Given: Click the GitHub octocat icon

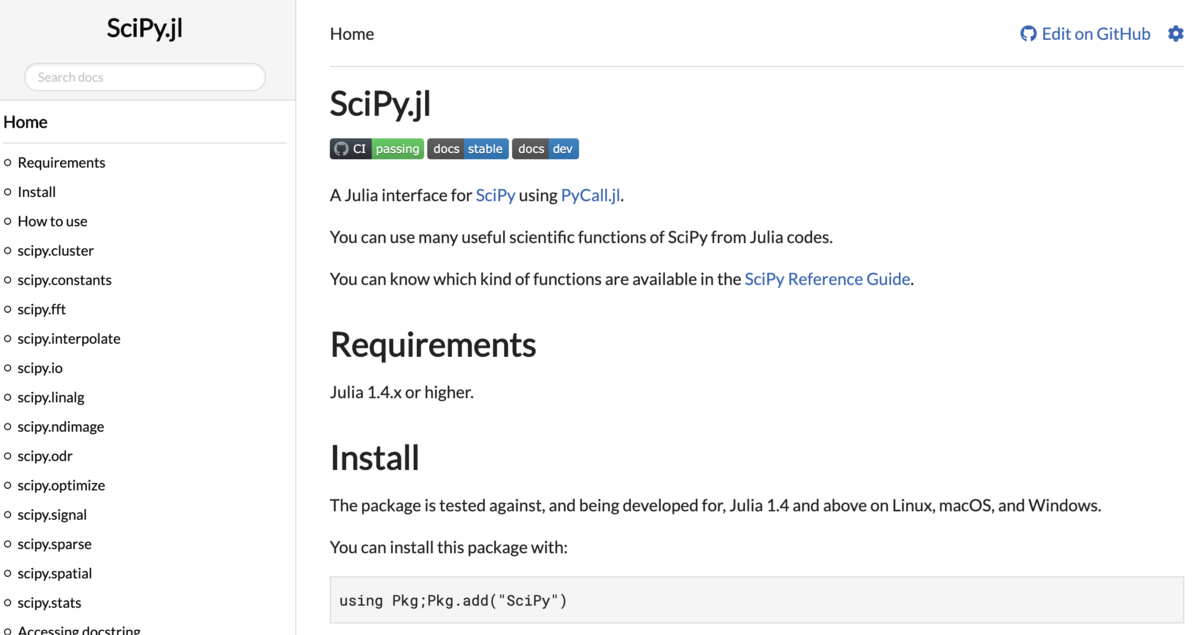Looking at the screenshot, I should tap(1028, 34).
